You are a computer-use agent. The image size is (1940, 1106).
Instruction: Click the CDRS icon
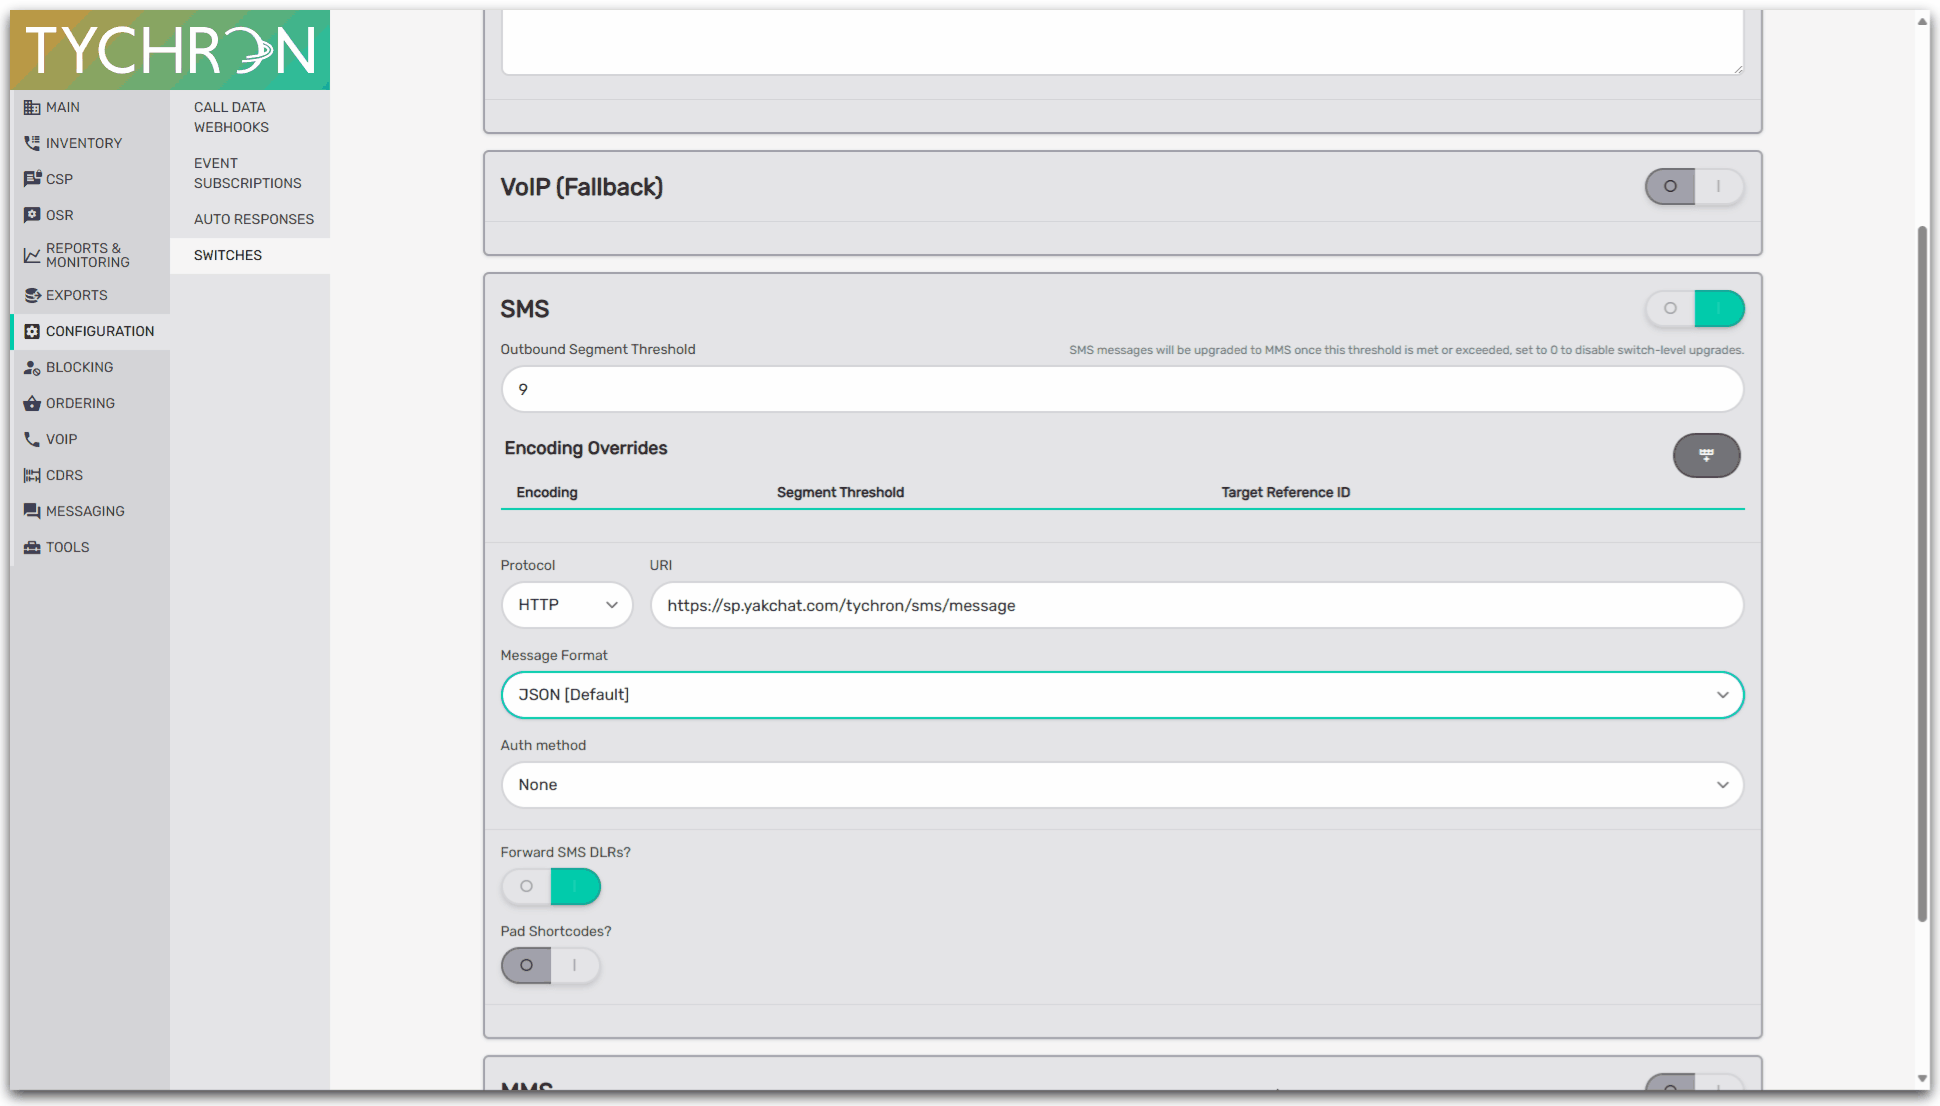click(x=32, y=475)
